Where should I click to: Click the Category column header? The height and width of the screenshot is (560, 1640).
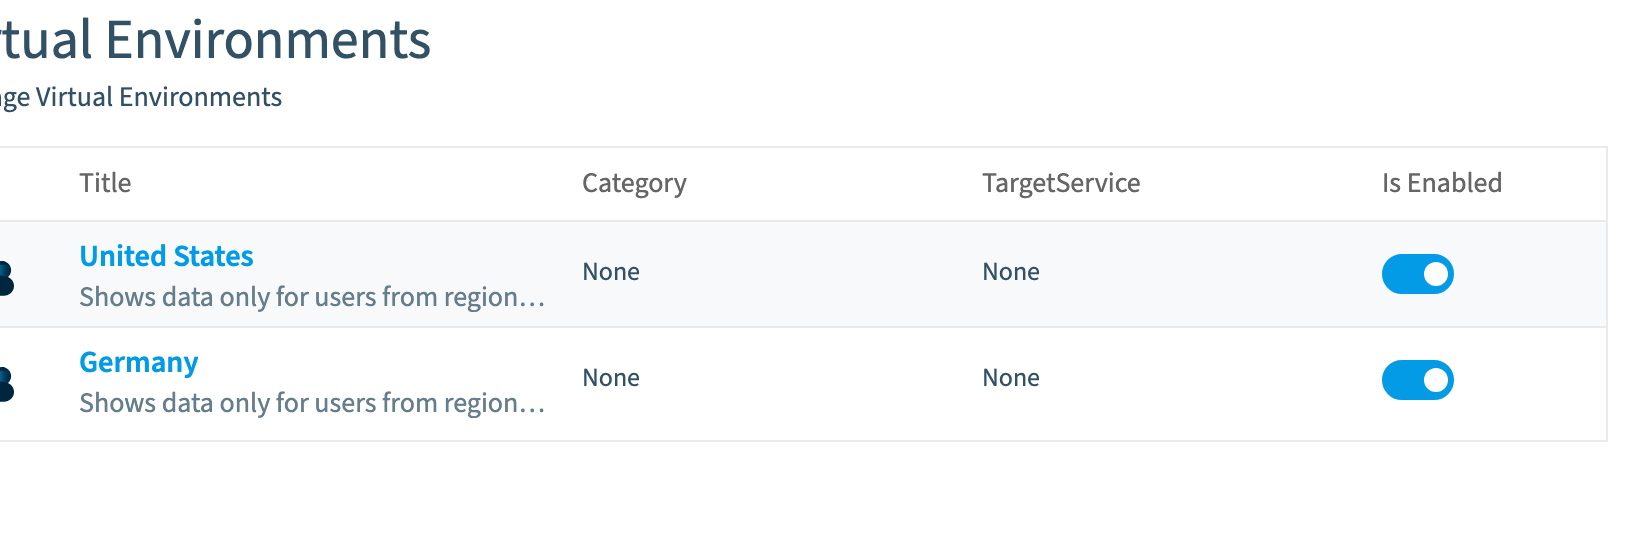pyautogui.click(x=634, y=183)
